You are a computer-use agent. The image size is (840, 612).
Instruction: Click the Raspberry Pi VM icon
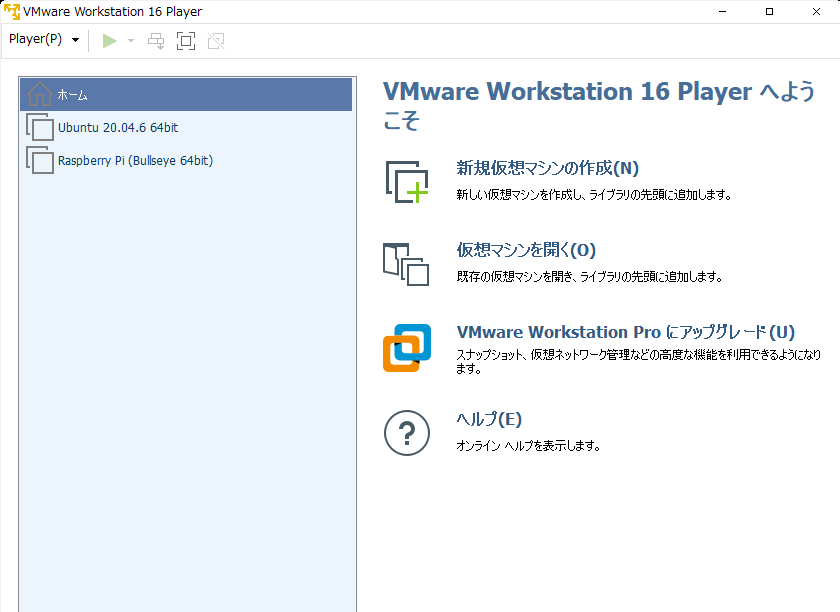click(x=40, y=160)
